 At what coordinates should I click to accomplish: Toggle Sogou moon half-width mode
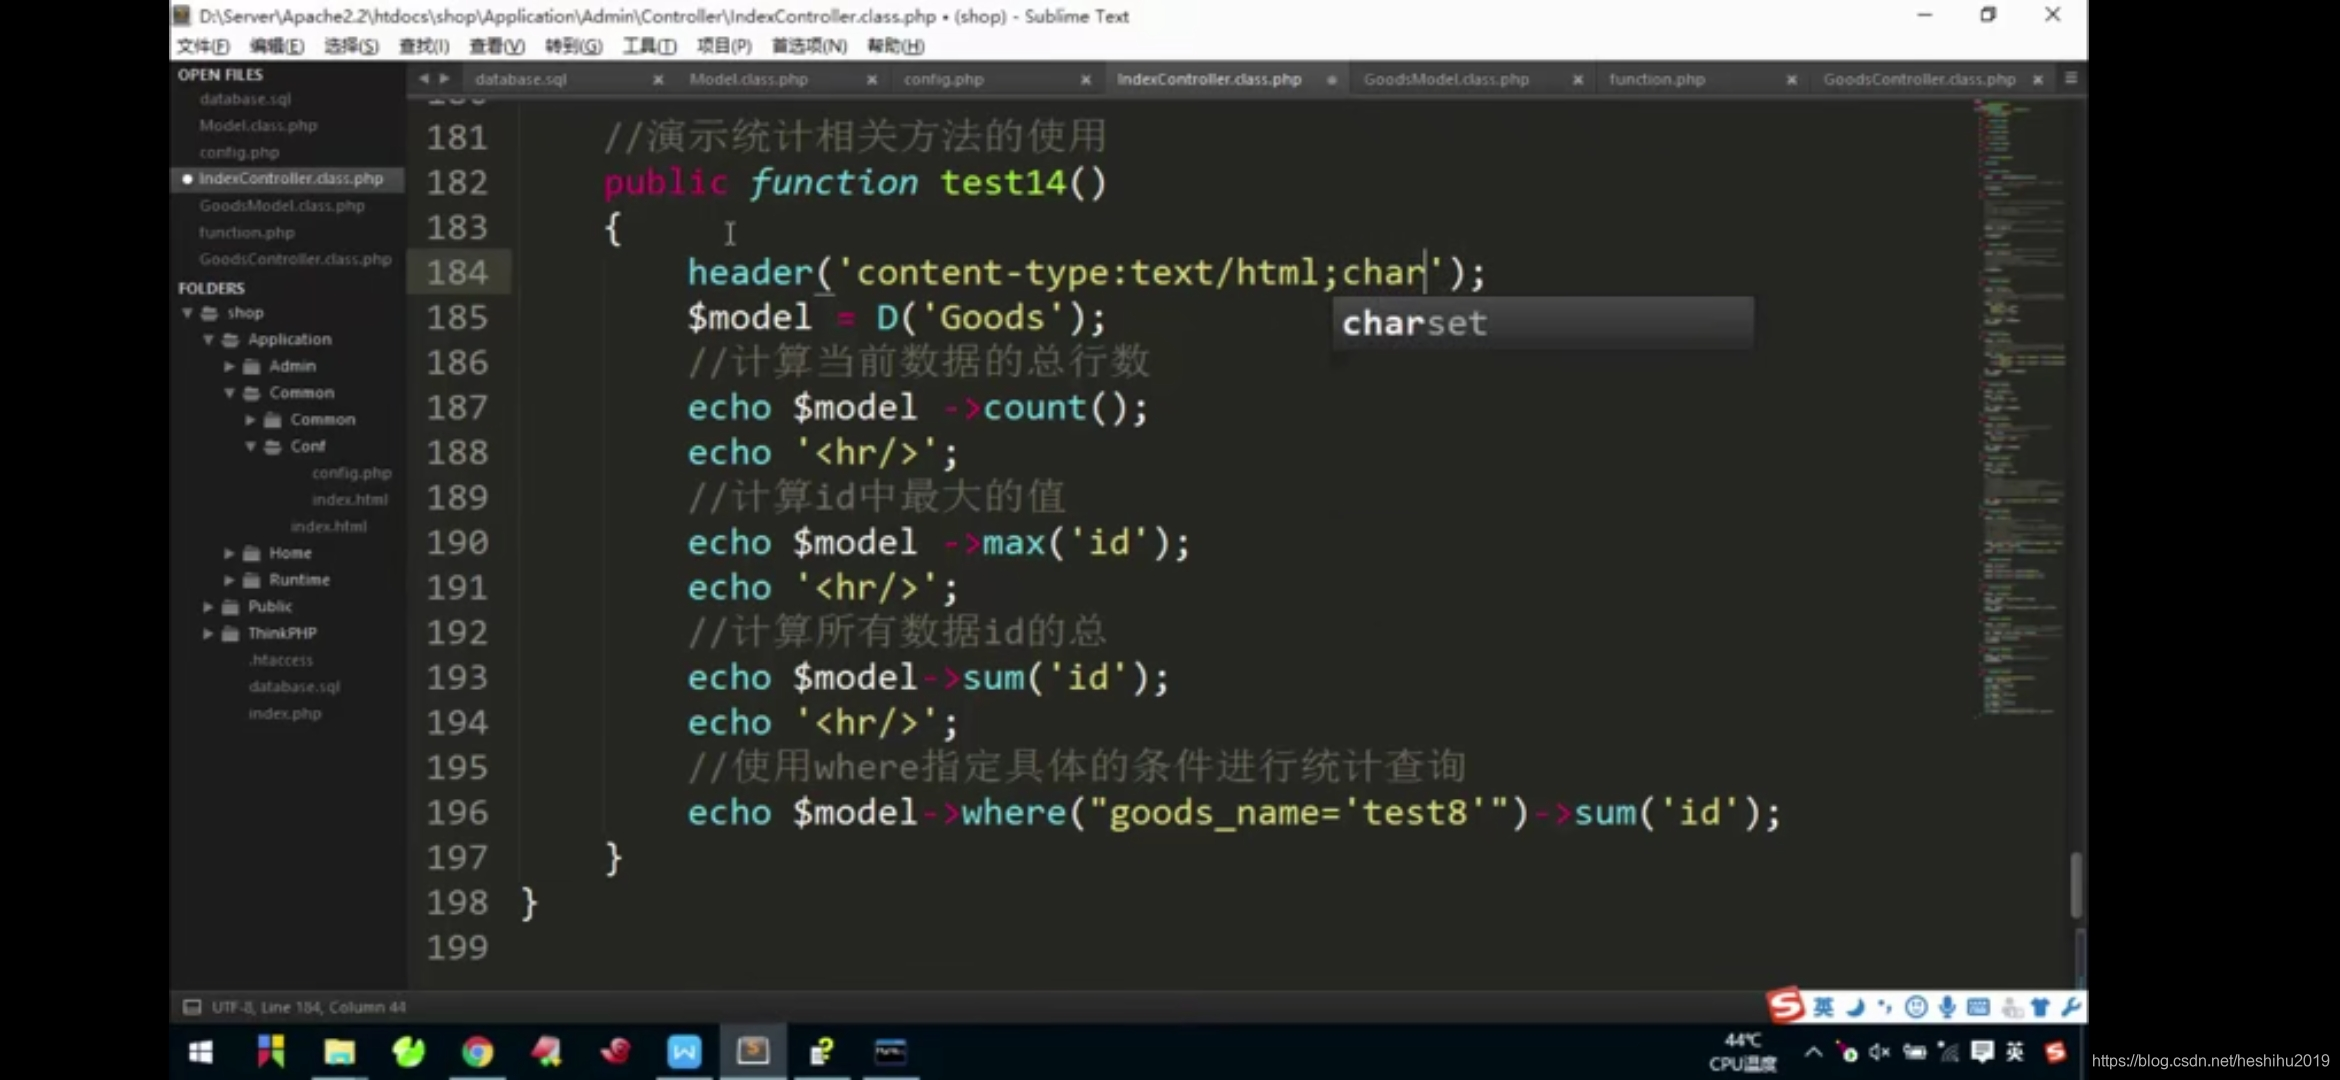click(1856, 1007)
